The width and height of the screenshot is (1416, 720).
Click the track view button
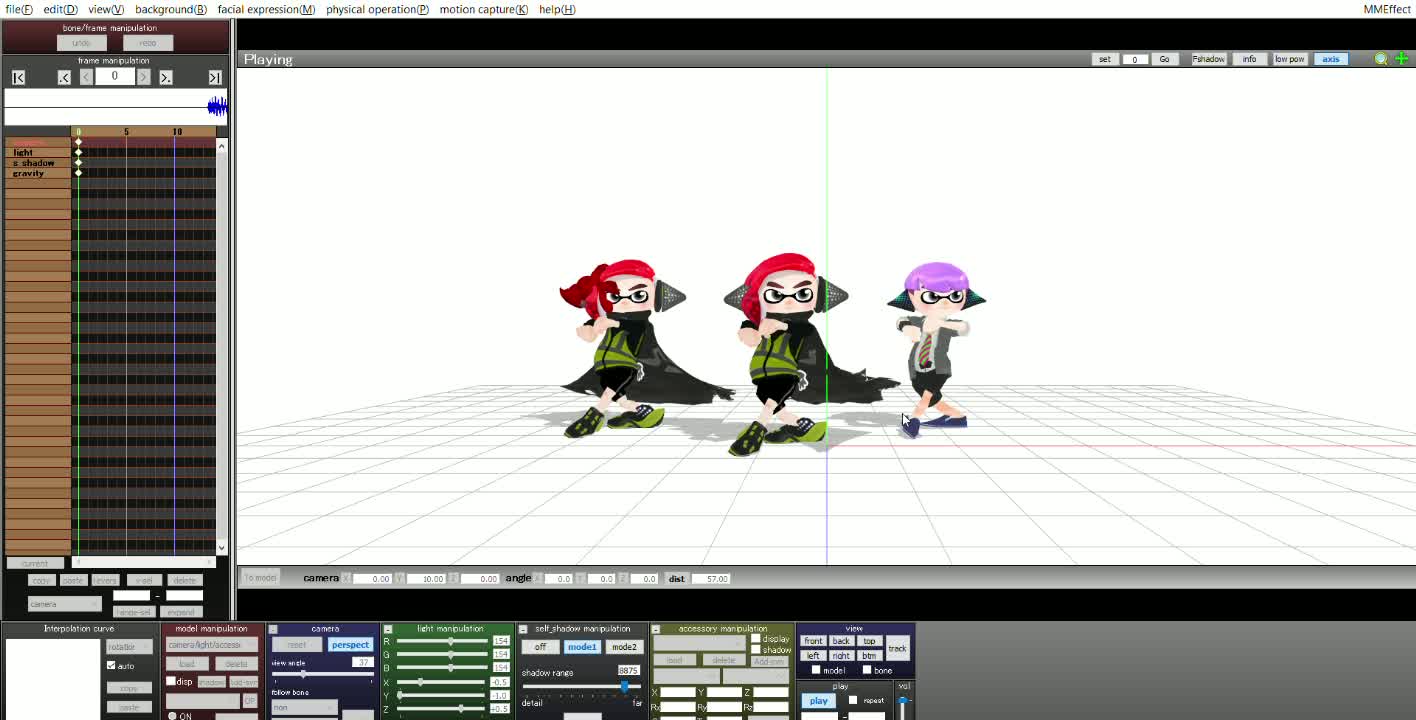pyautogui.click(x=897, y=648)
